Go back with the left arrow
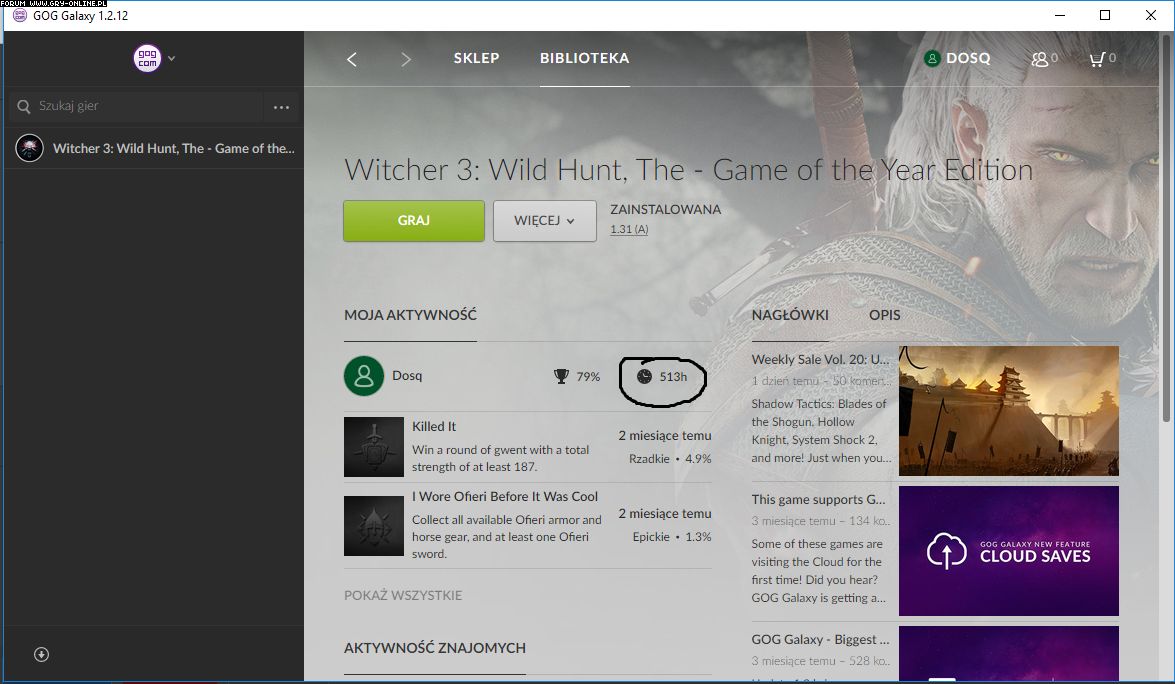1175x684 pixels. 352,59
